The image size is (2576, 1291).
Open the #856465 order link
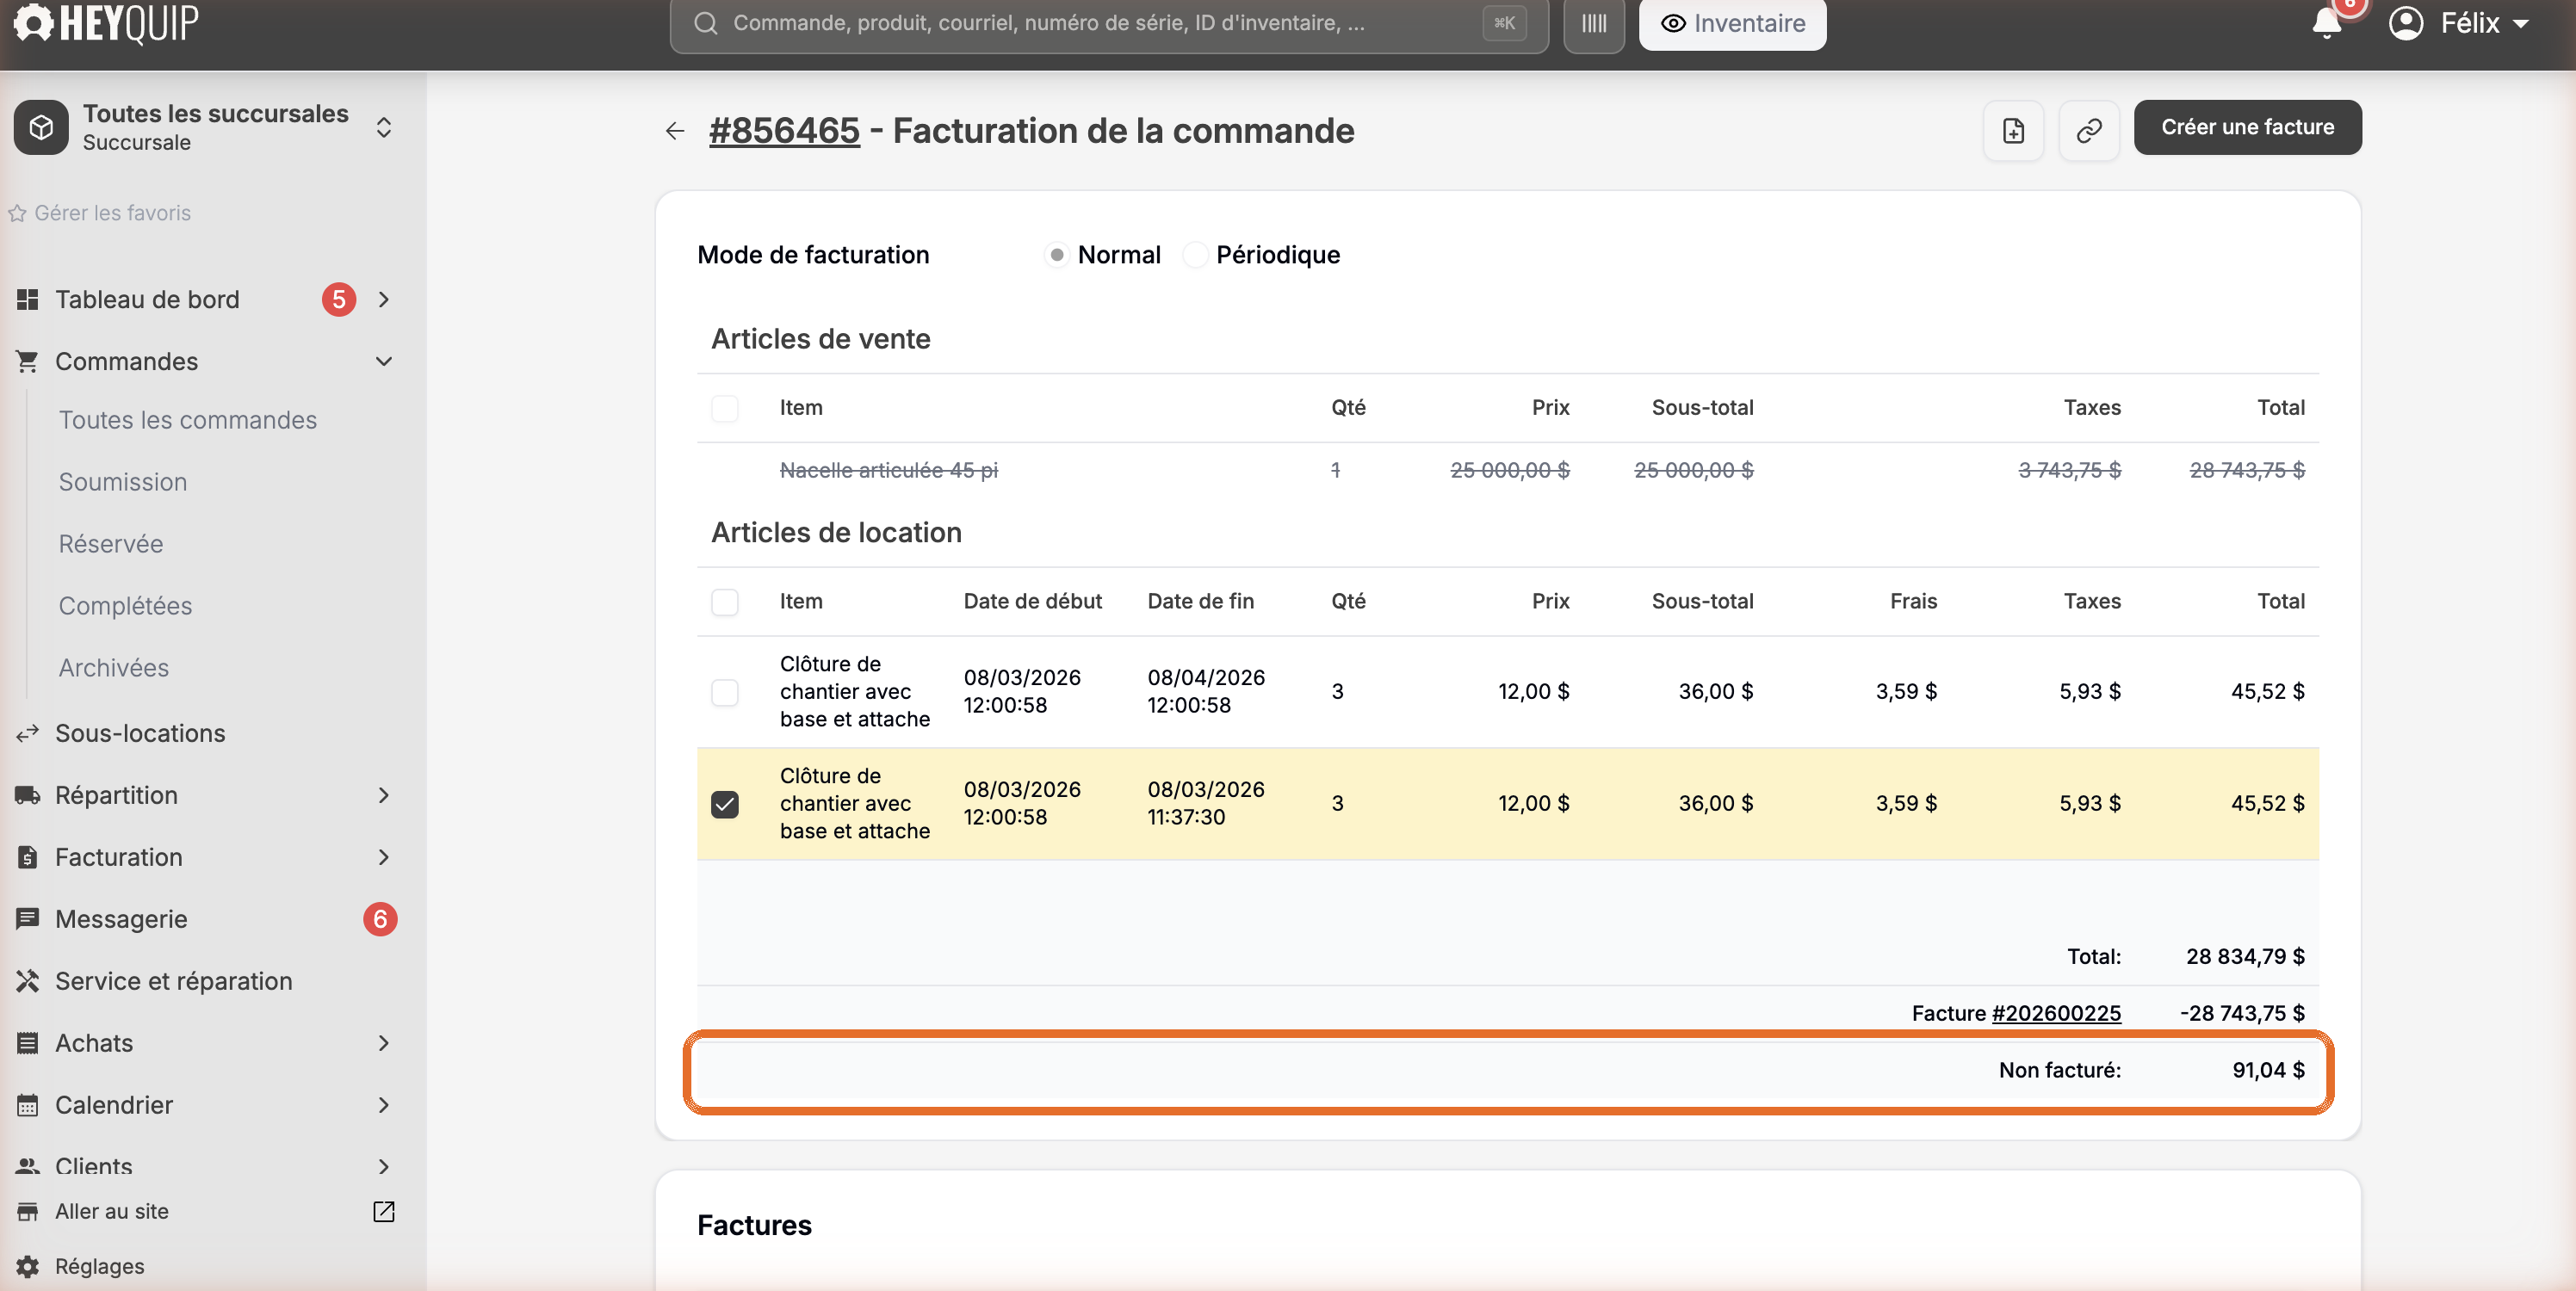(784, 131)
